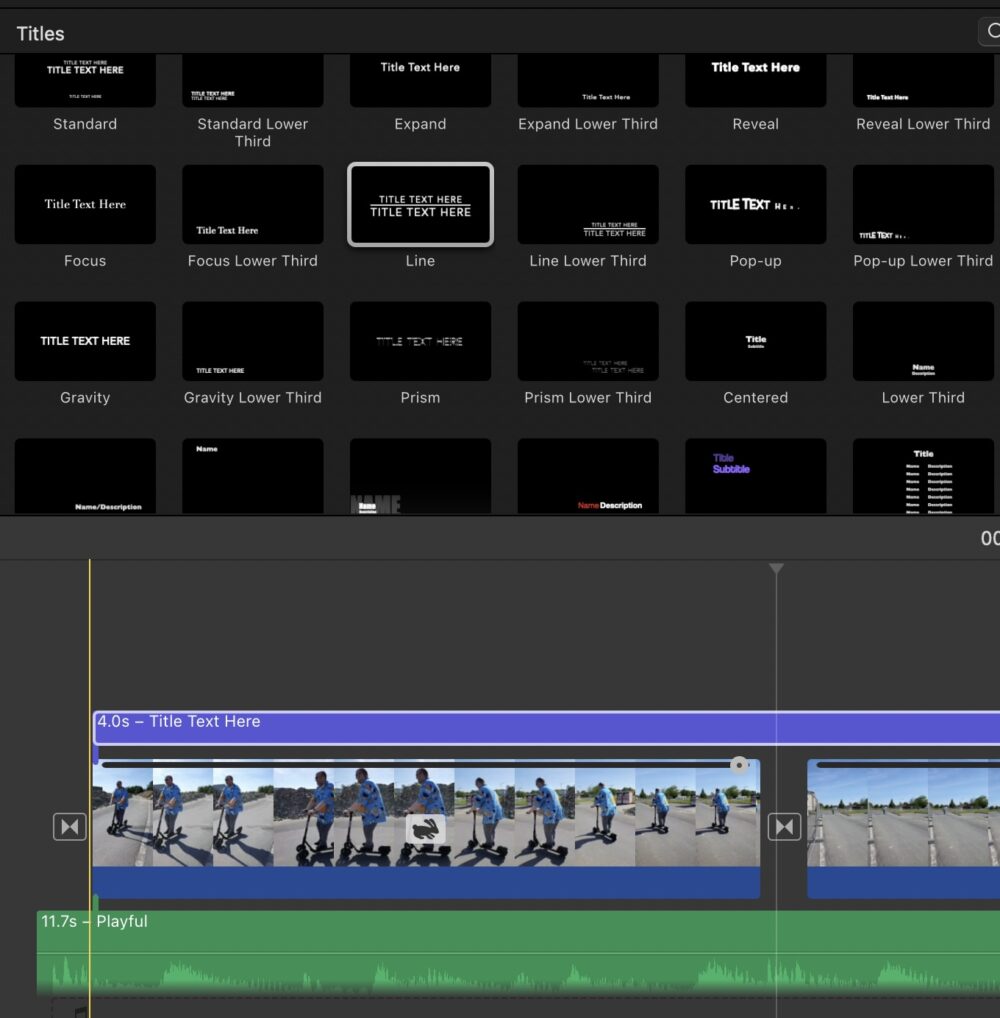This screenshot has width=1000, height=1018.
Task: Click the Titles panel header
Action: [40, 33]
